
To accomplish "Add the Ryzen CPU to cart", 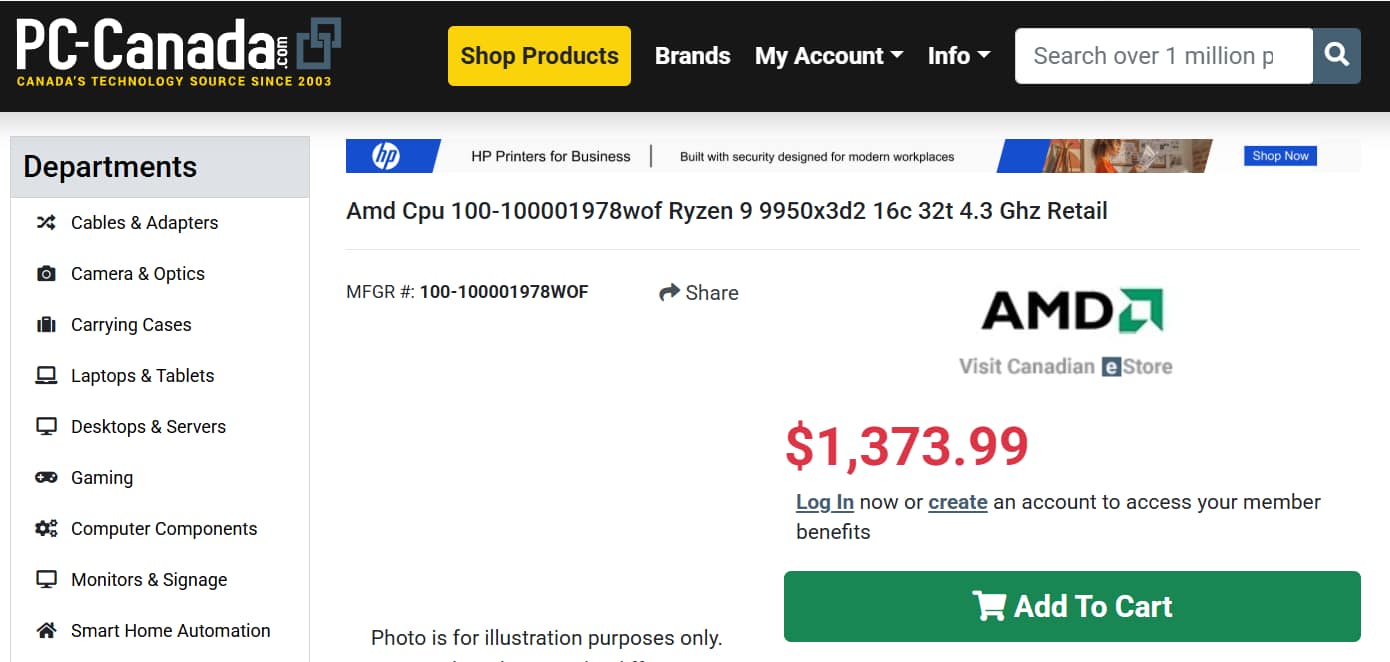I will point(1072,606).
